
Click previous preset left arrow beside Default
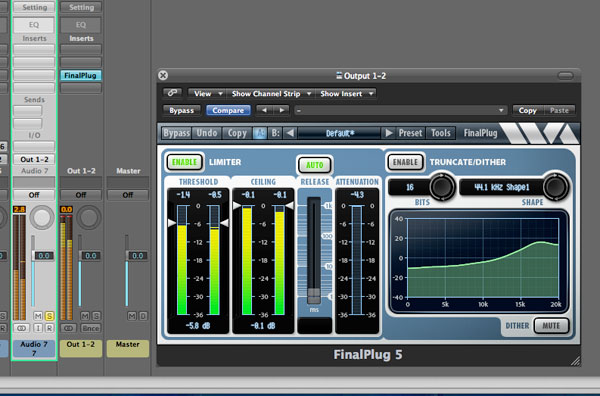pyautogui.click(x=290, y=133)
